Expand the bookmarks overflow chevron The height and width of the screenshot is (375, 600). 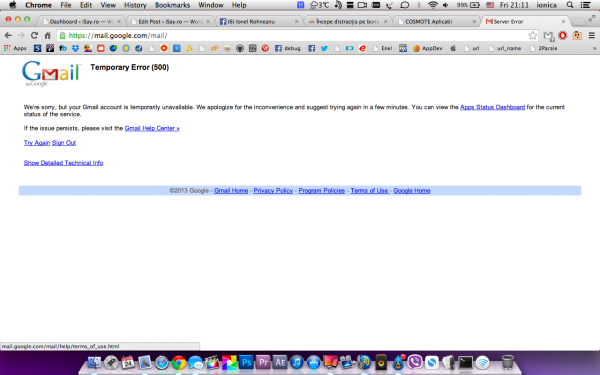point(594,48)
